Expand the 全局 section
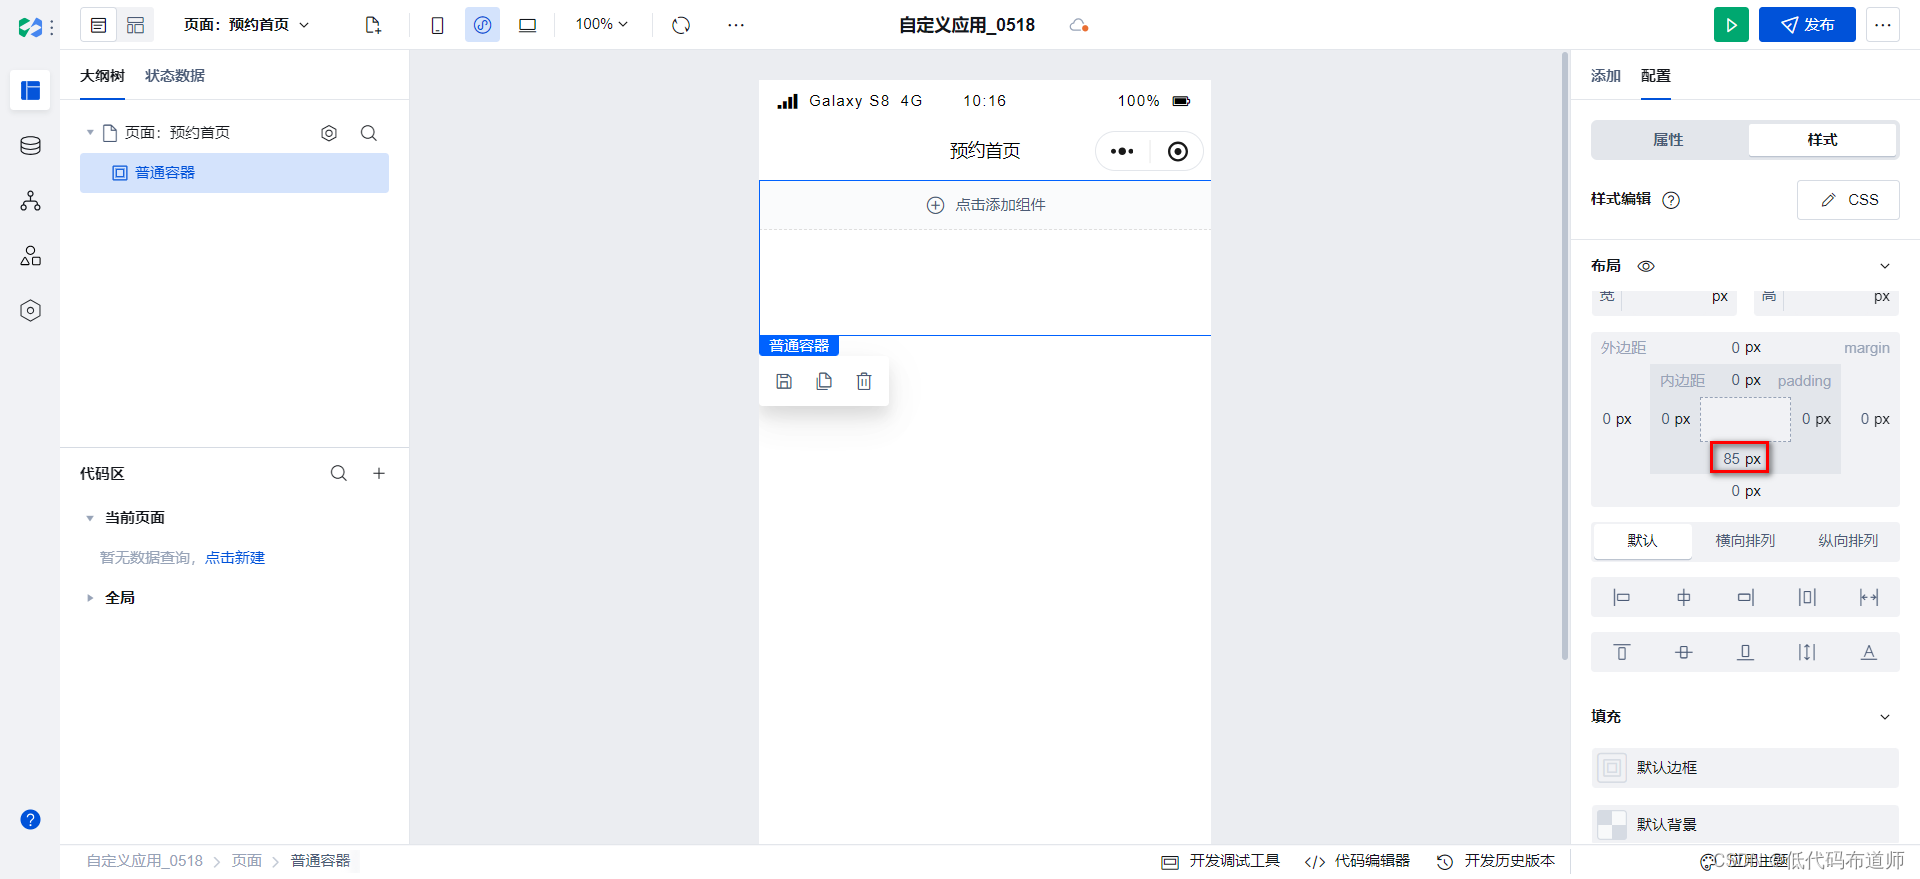Viewport: 1920px width, 879px height. tap(90, 598)
